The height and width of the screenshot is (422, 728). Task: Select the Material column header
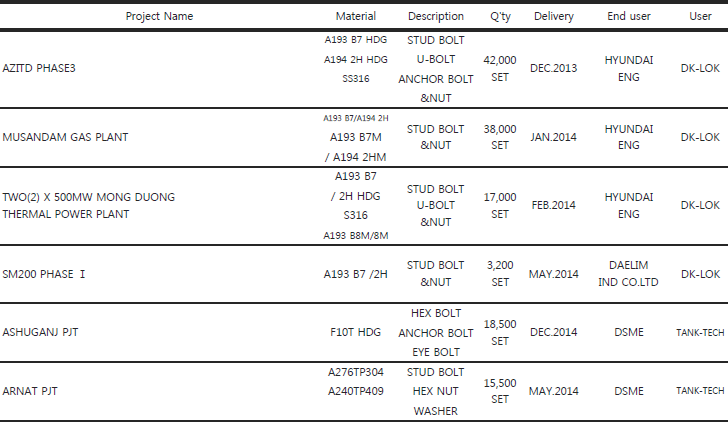point(356,16)
